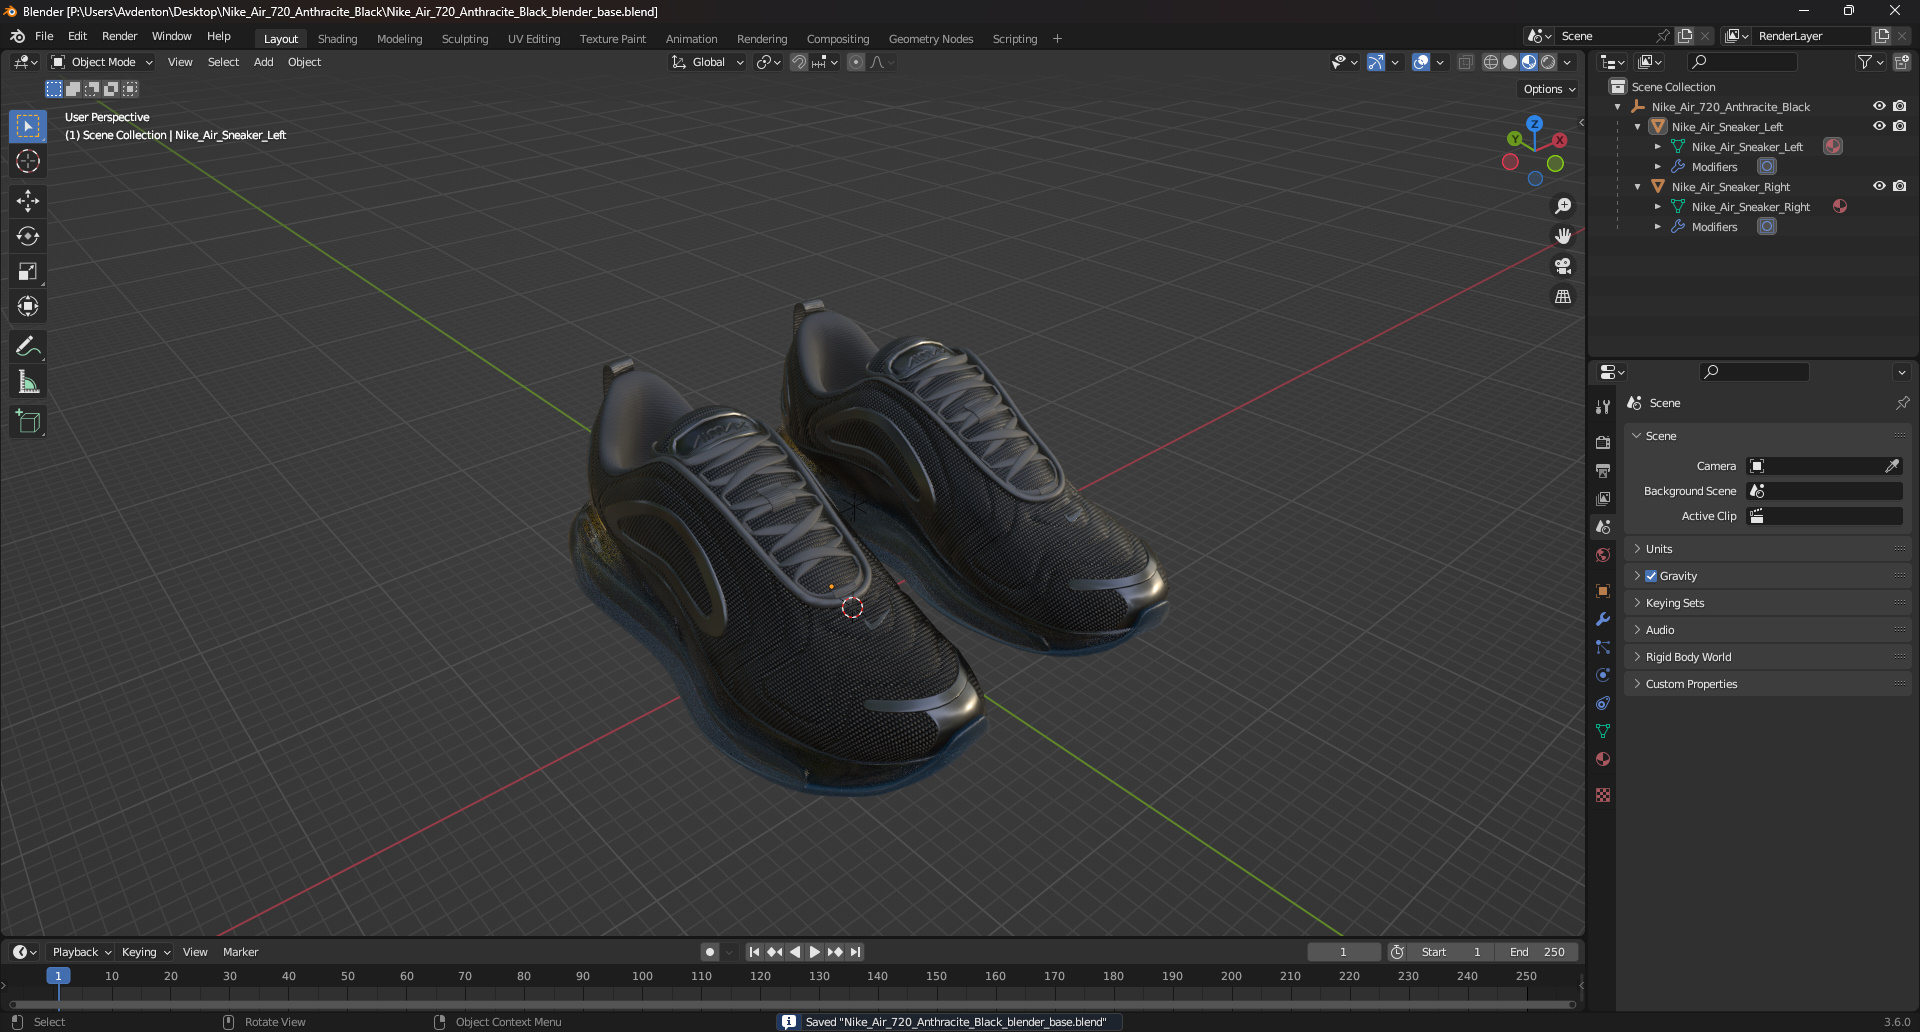Play the animation forward
This screenshot has height=1032, width=1920.
pos(814,952)
